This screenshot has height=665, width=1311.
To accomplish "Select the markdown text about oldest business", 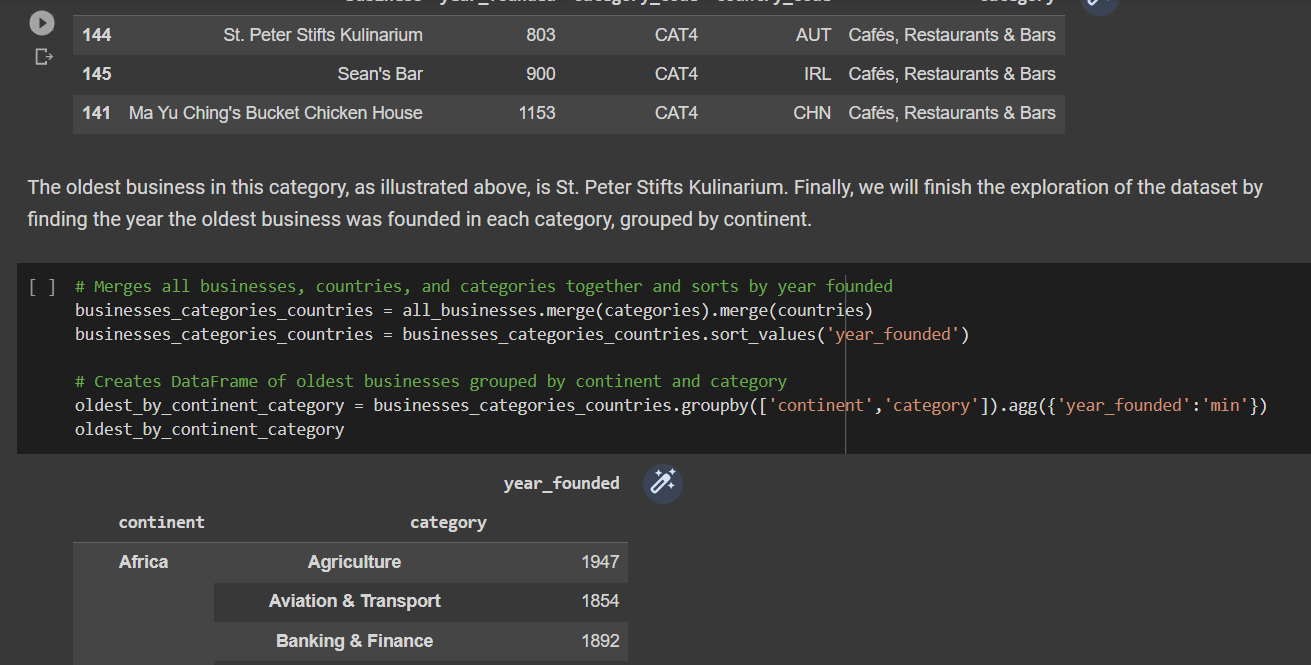I will (x=644, y=202).
